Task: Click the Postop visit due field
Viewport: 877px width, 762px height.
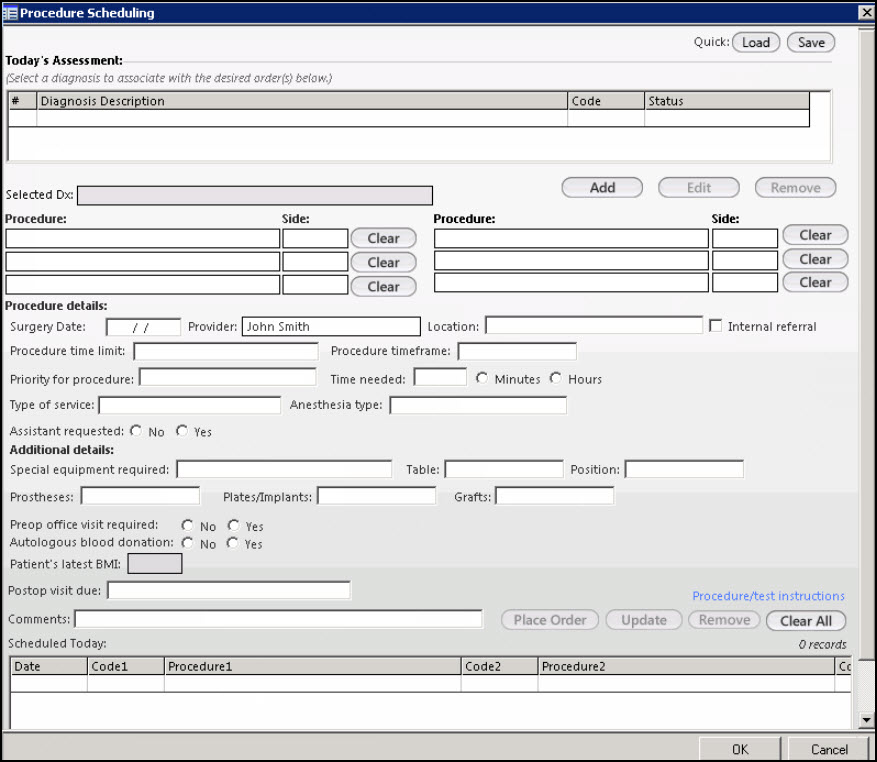Action: pos(229,591)
